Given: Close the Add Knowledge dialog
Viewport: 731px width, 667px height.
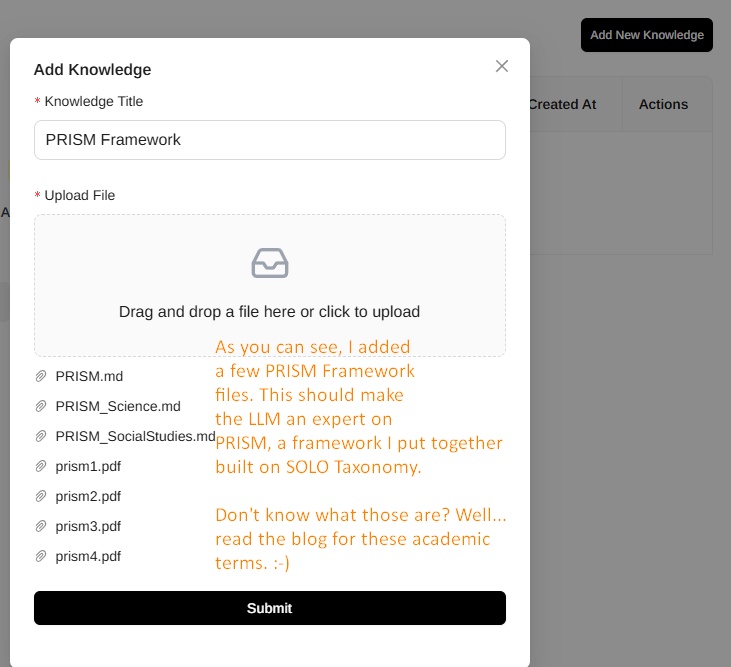Looking at the screenshot, I should tap(502, 66).
